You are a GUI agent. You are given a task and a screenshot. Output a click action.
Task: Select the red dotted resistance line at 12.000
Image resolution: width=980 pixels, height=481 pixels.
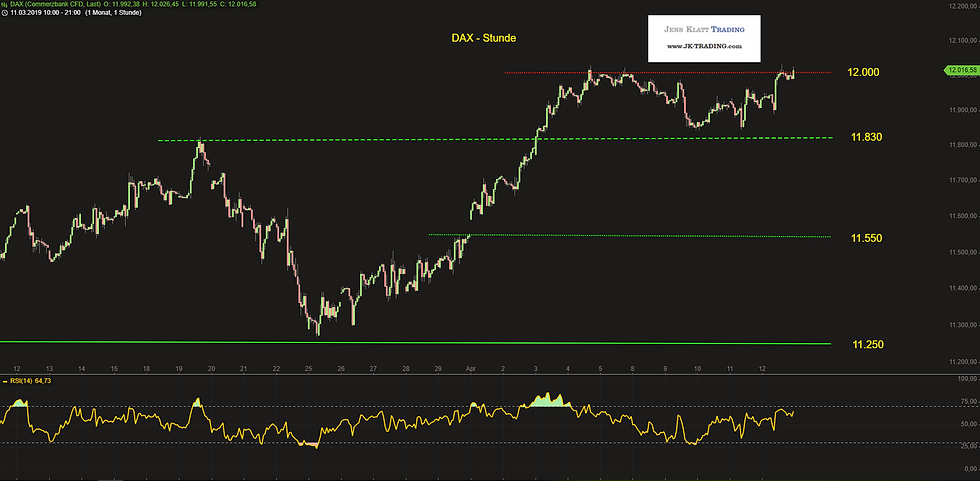tap(668, 72)
